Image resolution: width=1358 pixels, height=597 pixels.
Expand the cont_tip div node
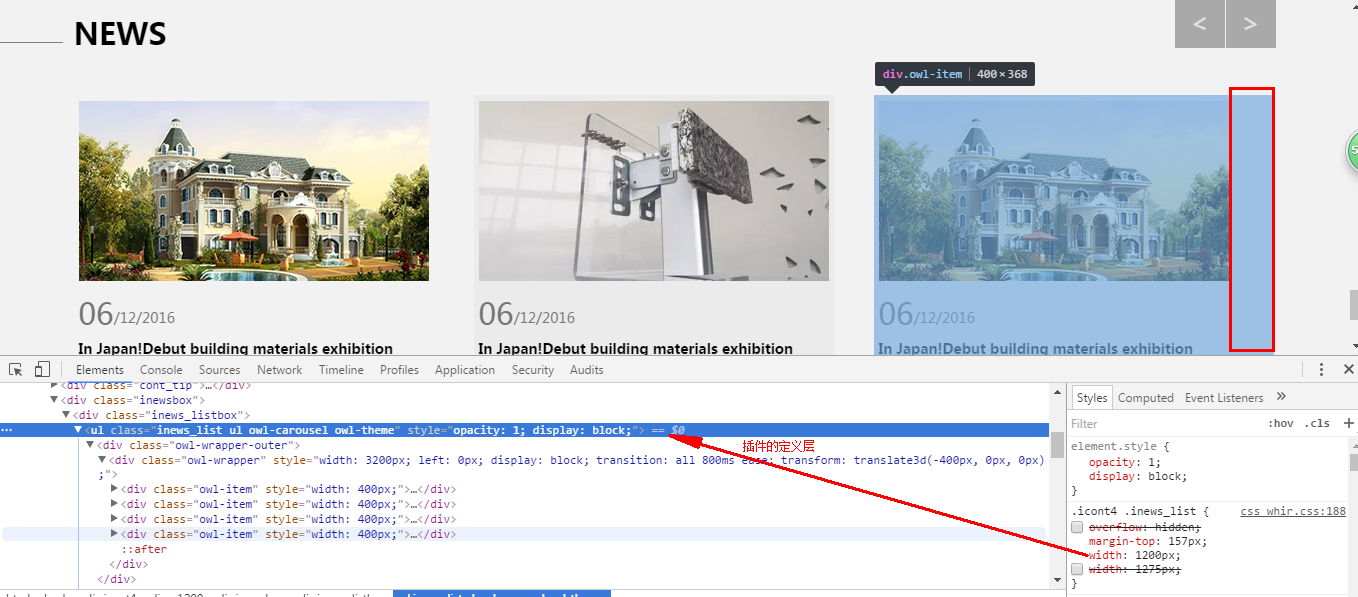point(54,385)
